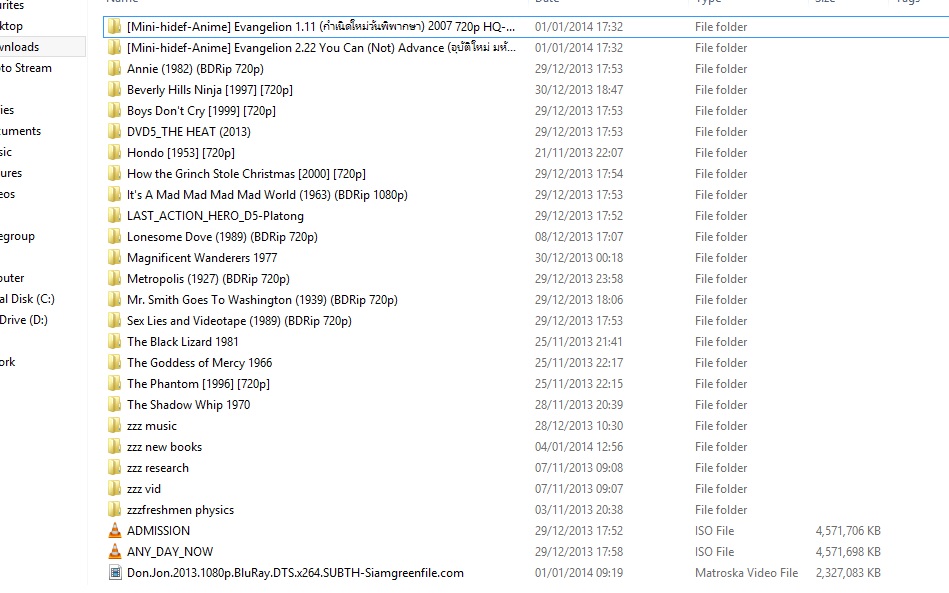Select the Evangelion 1.11 folder name
The width and height of the screenshot is (949, 593).
(x=321, y=27)
